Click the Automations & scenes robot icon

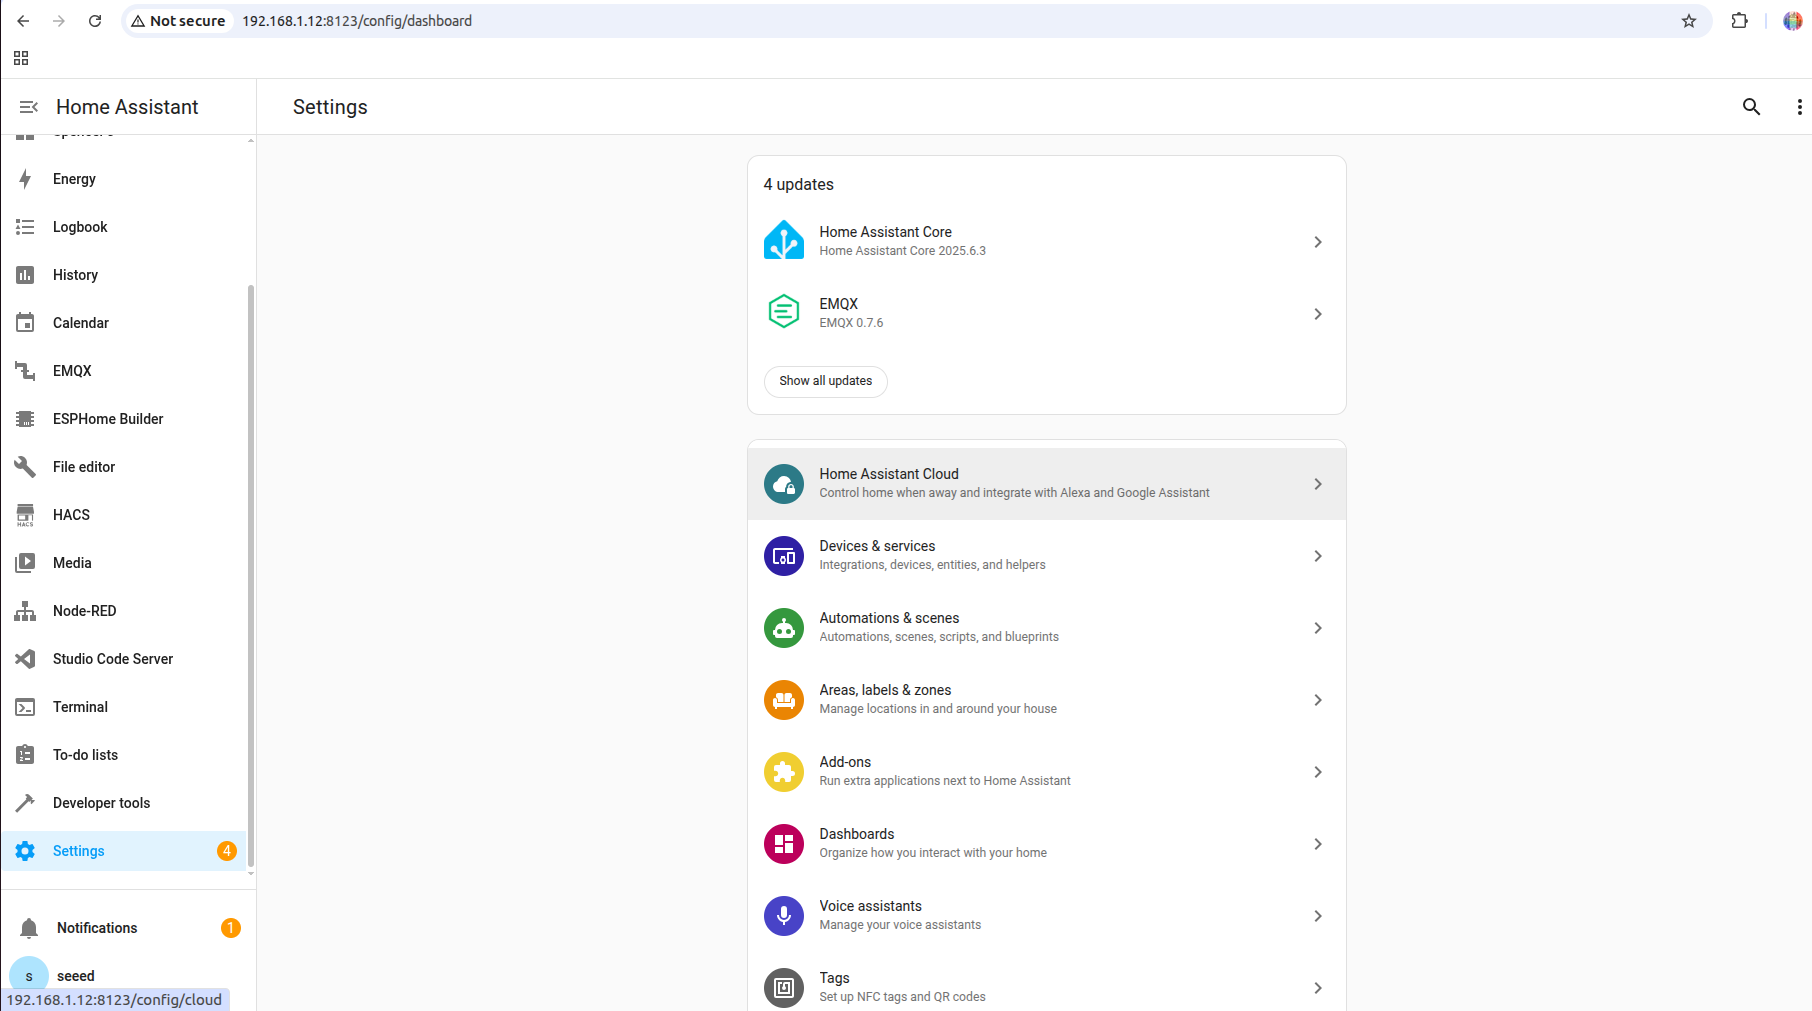[784, 628]
